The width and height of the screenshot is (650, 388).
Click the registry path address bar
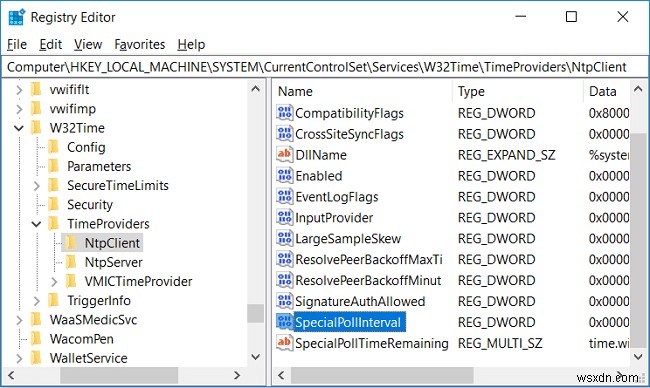325,67
